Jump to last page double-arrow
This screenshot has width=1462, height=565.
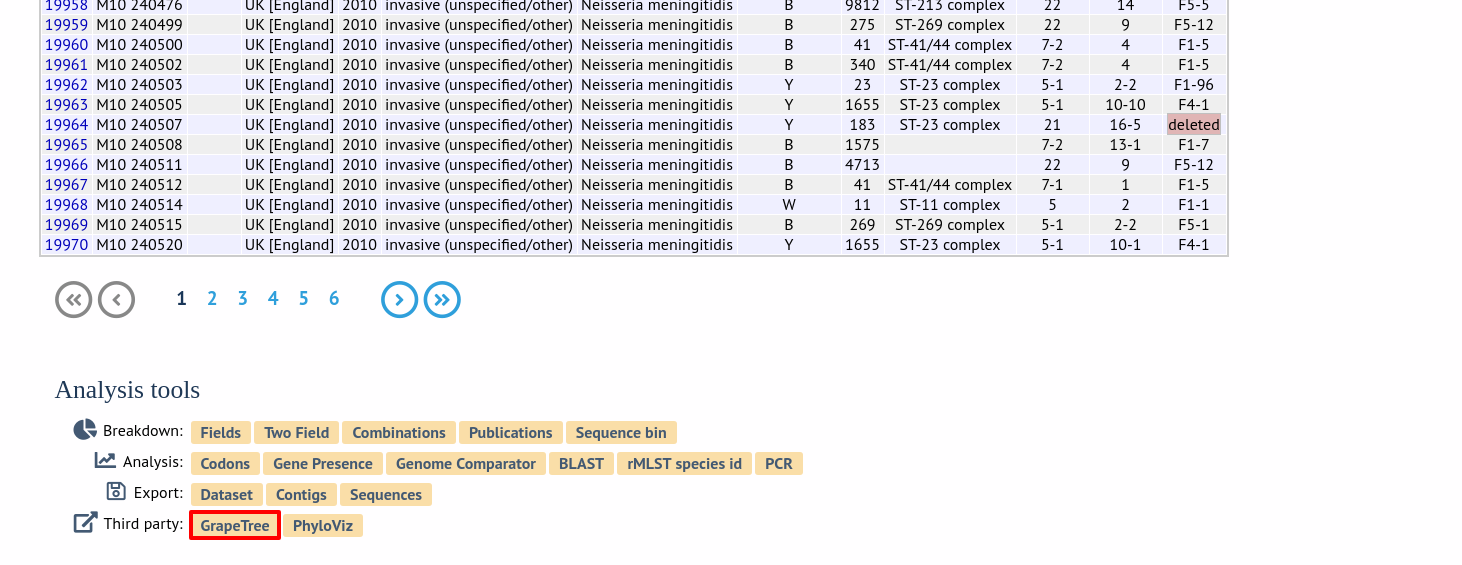(442, 299)
